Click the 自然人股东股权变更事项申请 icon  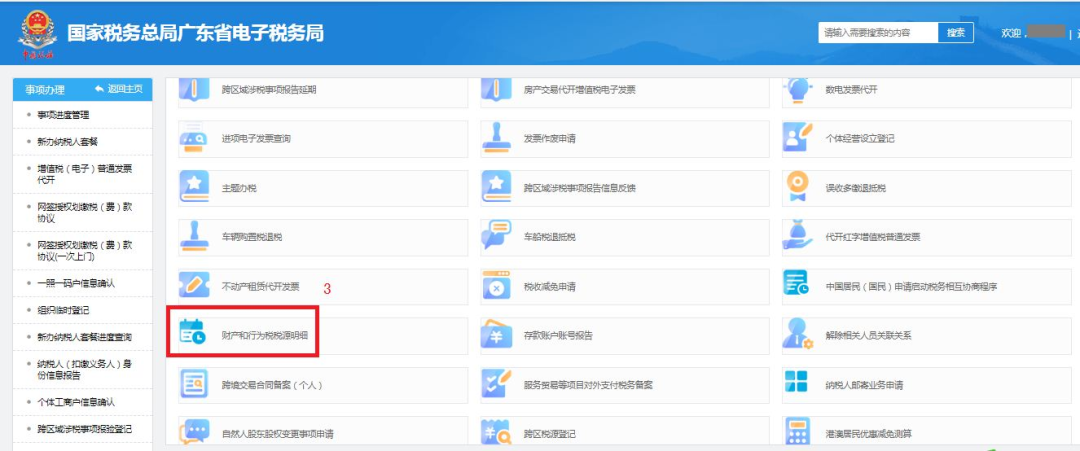194,432
